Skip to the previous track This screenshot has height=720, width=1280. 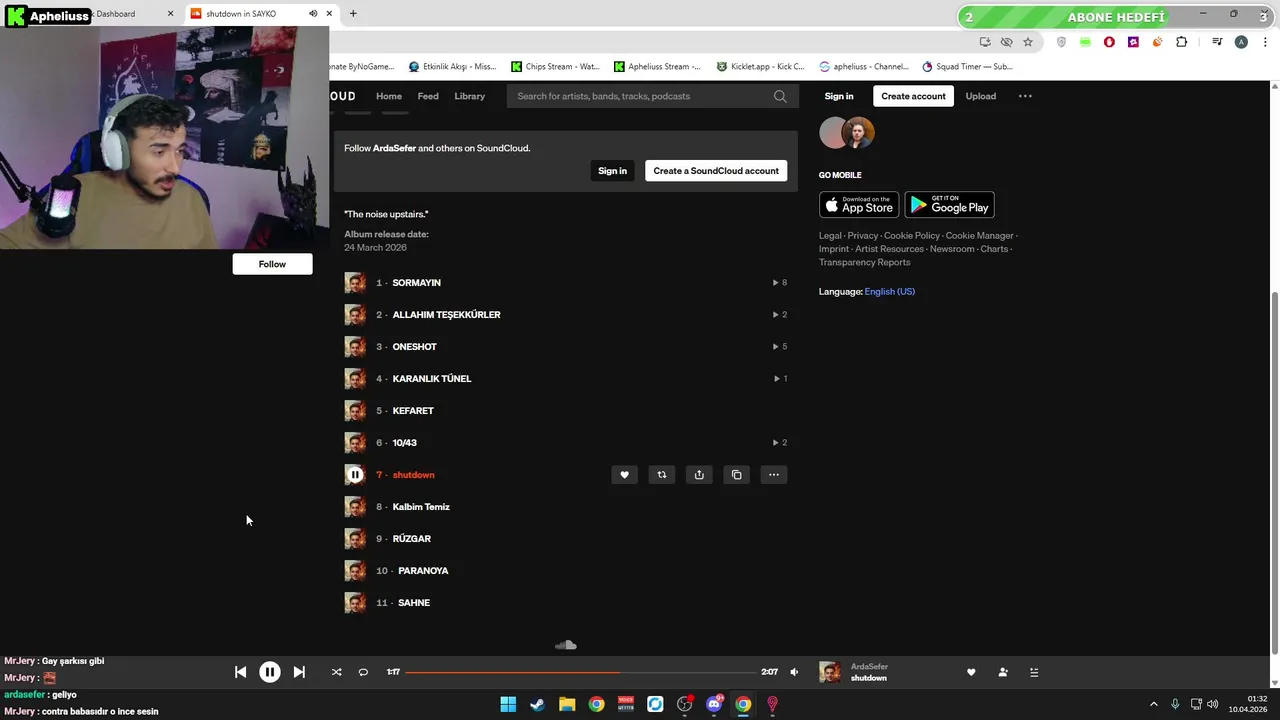[240, 672]
